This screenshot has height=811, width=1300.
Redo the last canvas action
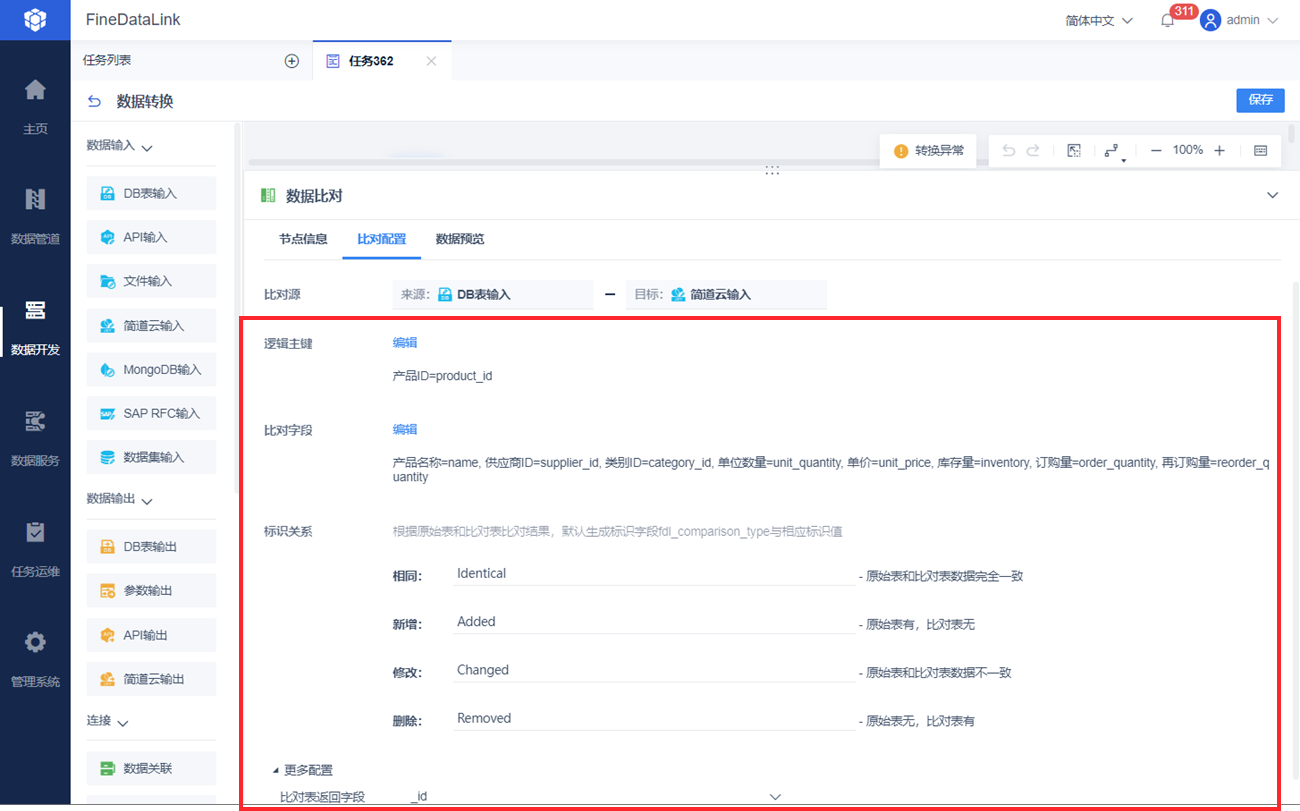pos(1033,150)
